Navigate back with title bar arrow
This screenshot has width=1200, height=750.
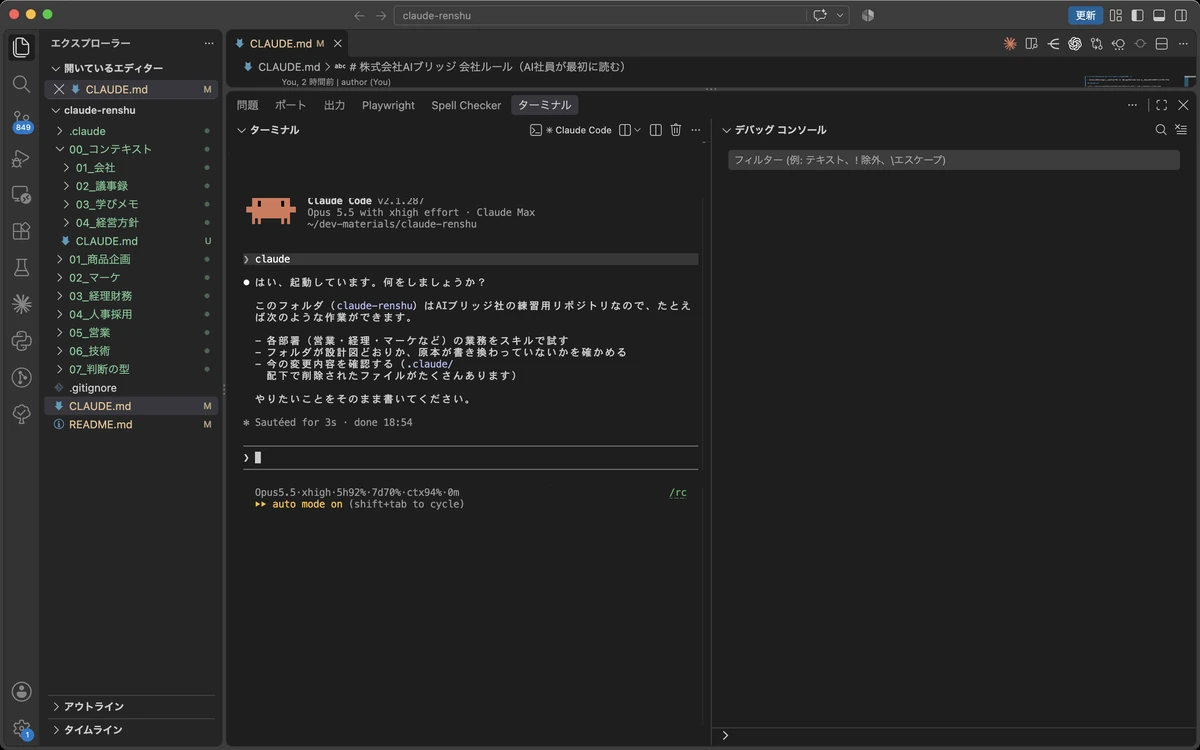(359, 15)
